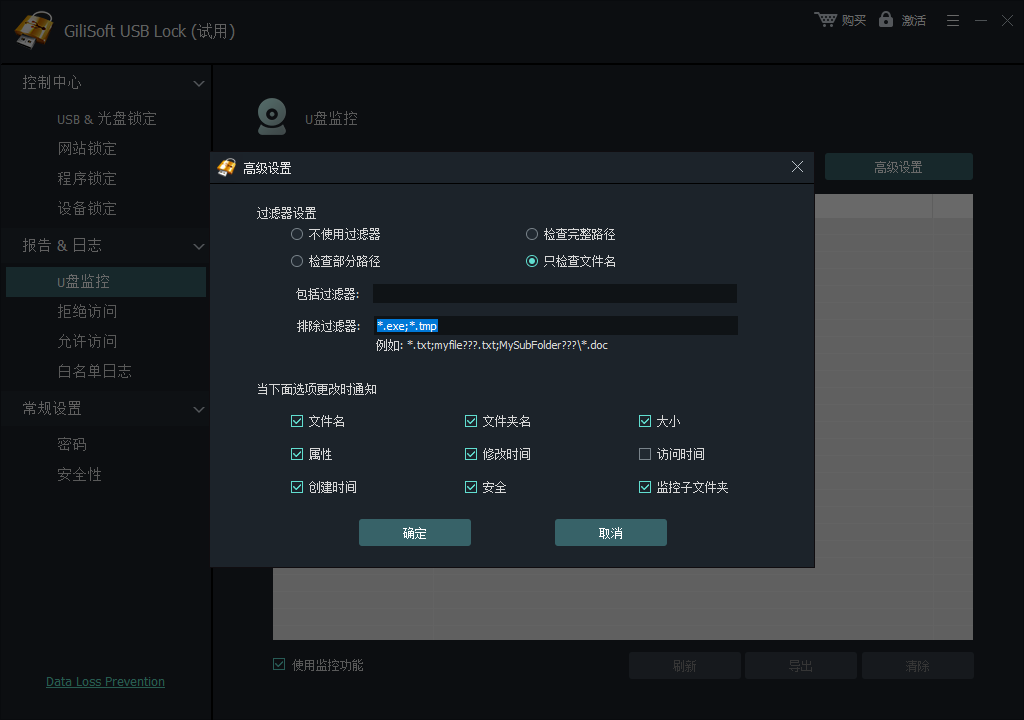Select 只检查文件名 radio option
This screenshot has width=1024, height=720.
coord(532,261)
